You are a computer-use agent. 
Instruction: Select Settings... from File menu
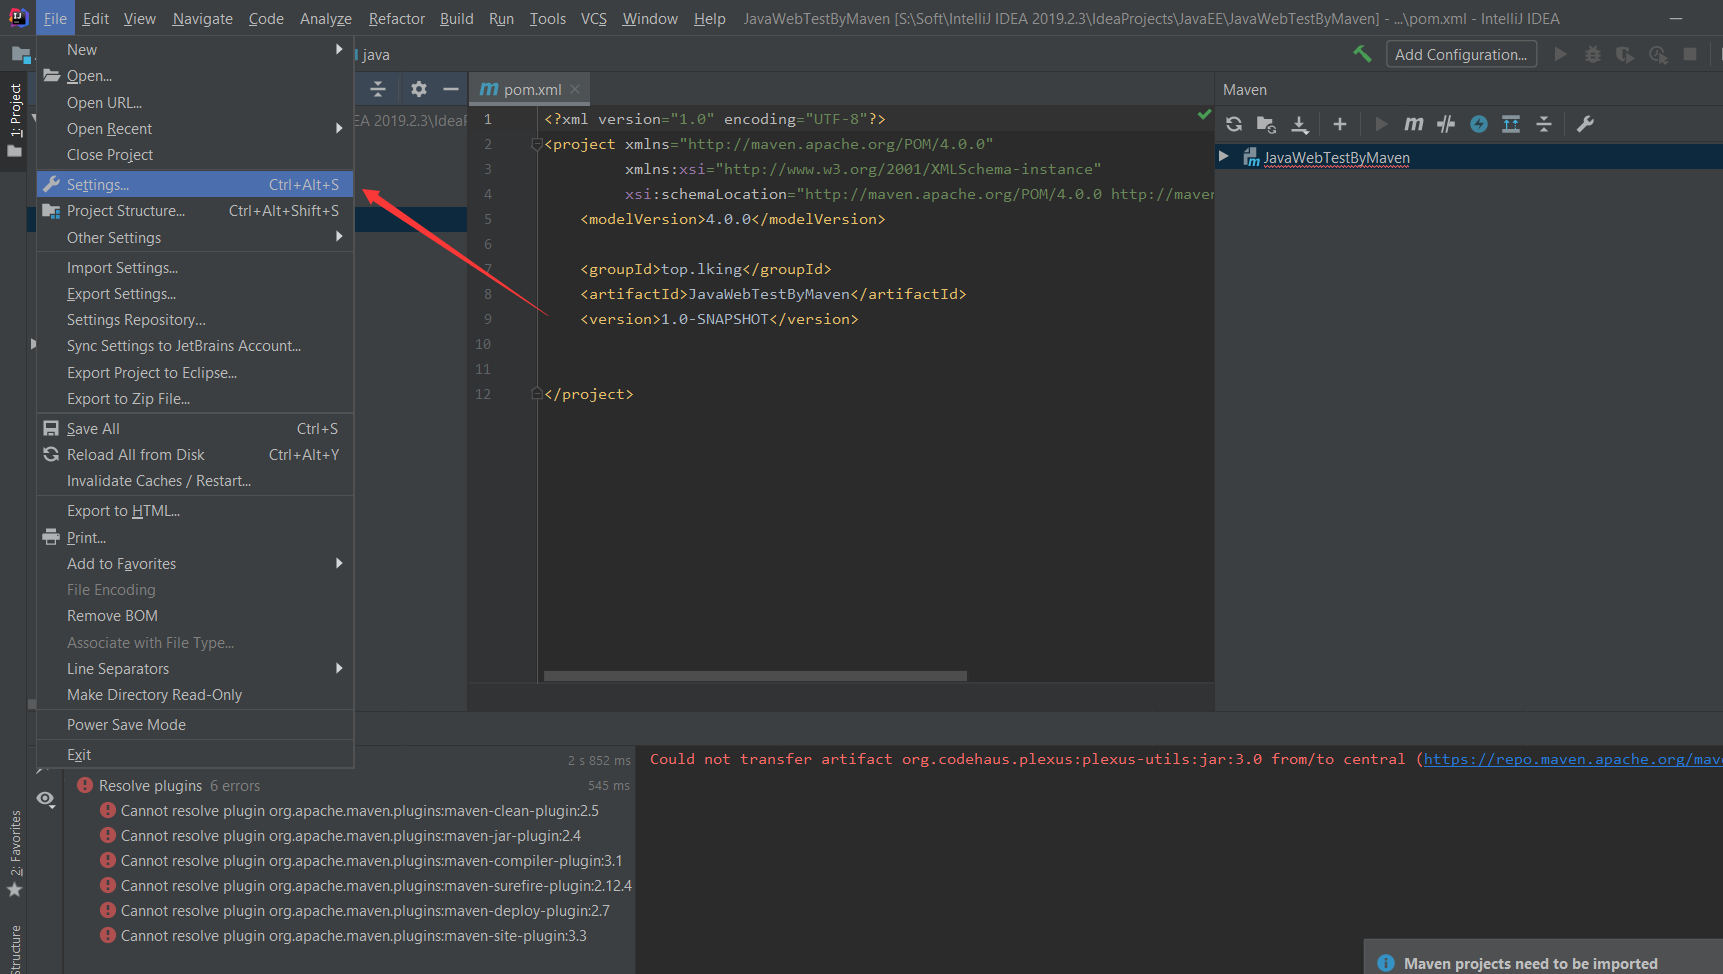point(195,184)
